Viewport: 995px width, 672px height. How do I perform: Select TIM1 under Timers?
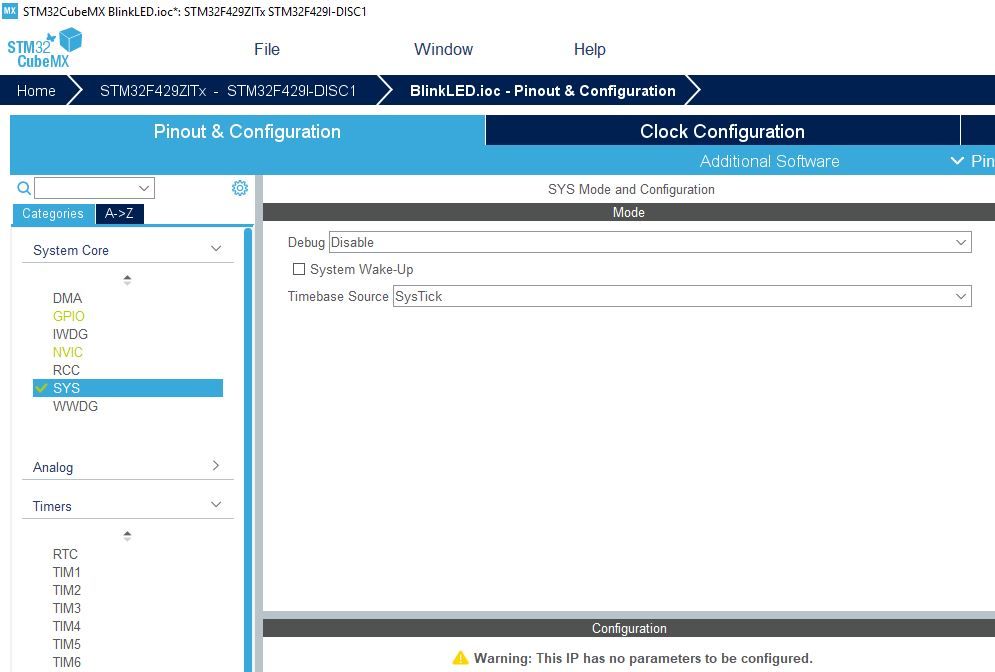67,572
